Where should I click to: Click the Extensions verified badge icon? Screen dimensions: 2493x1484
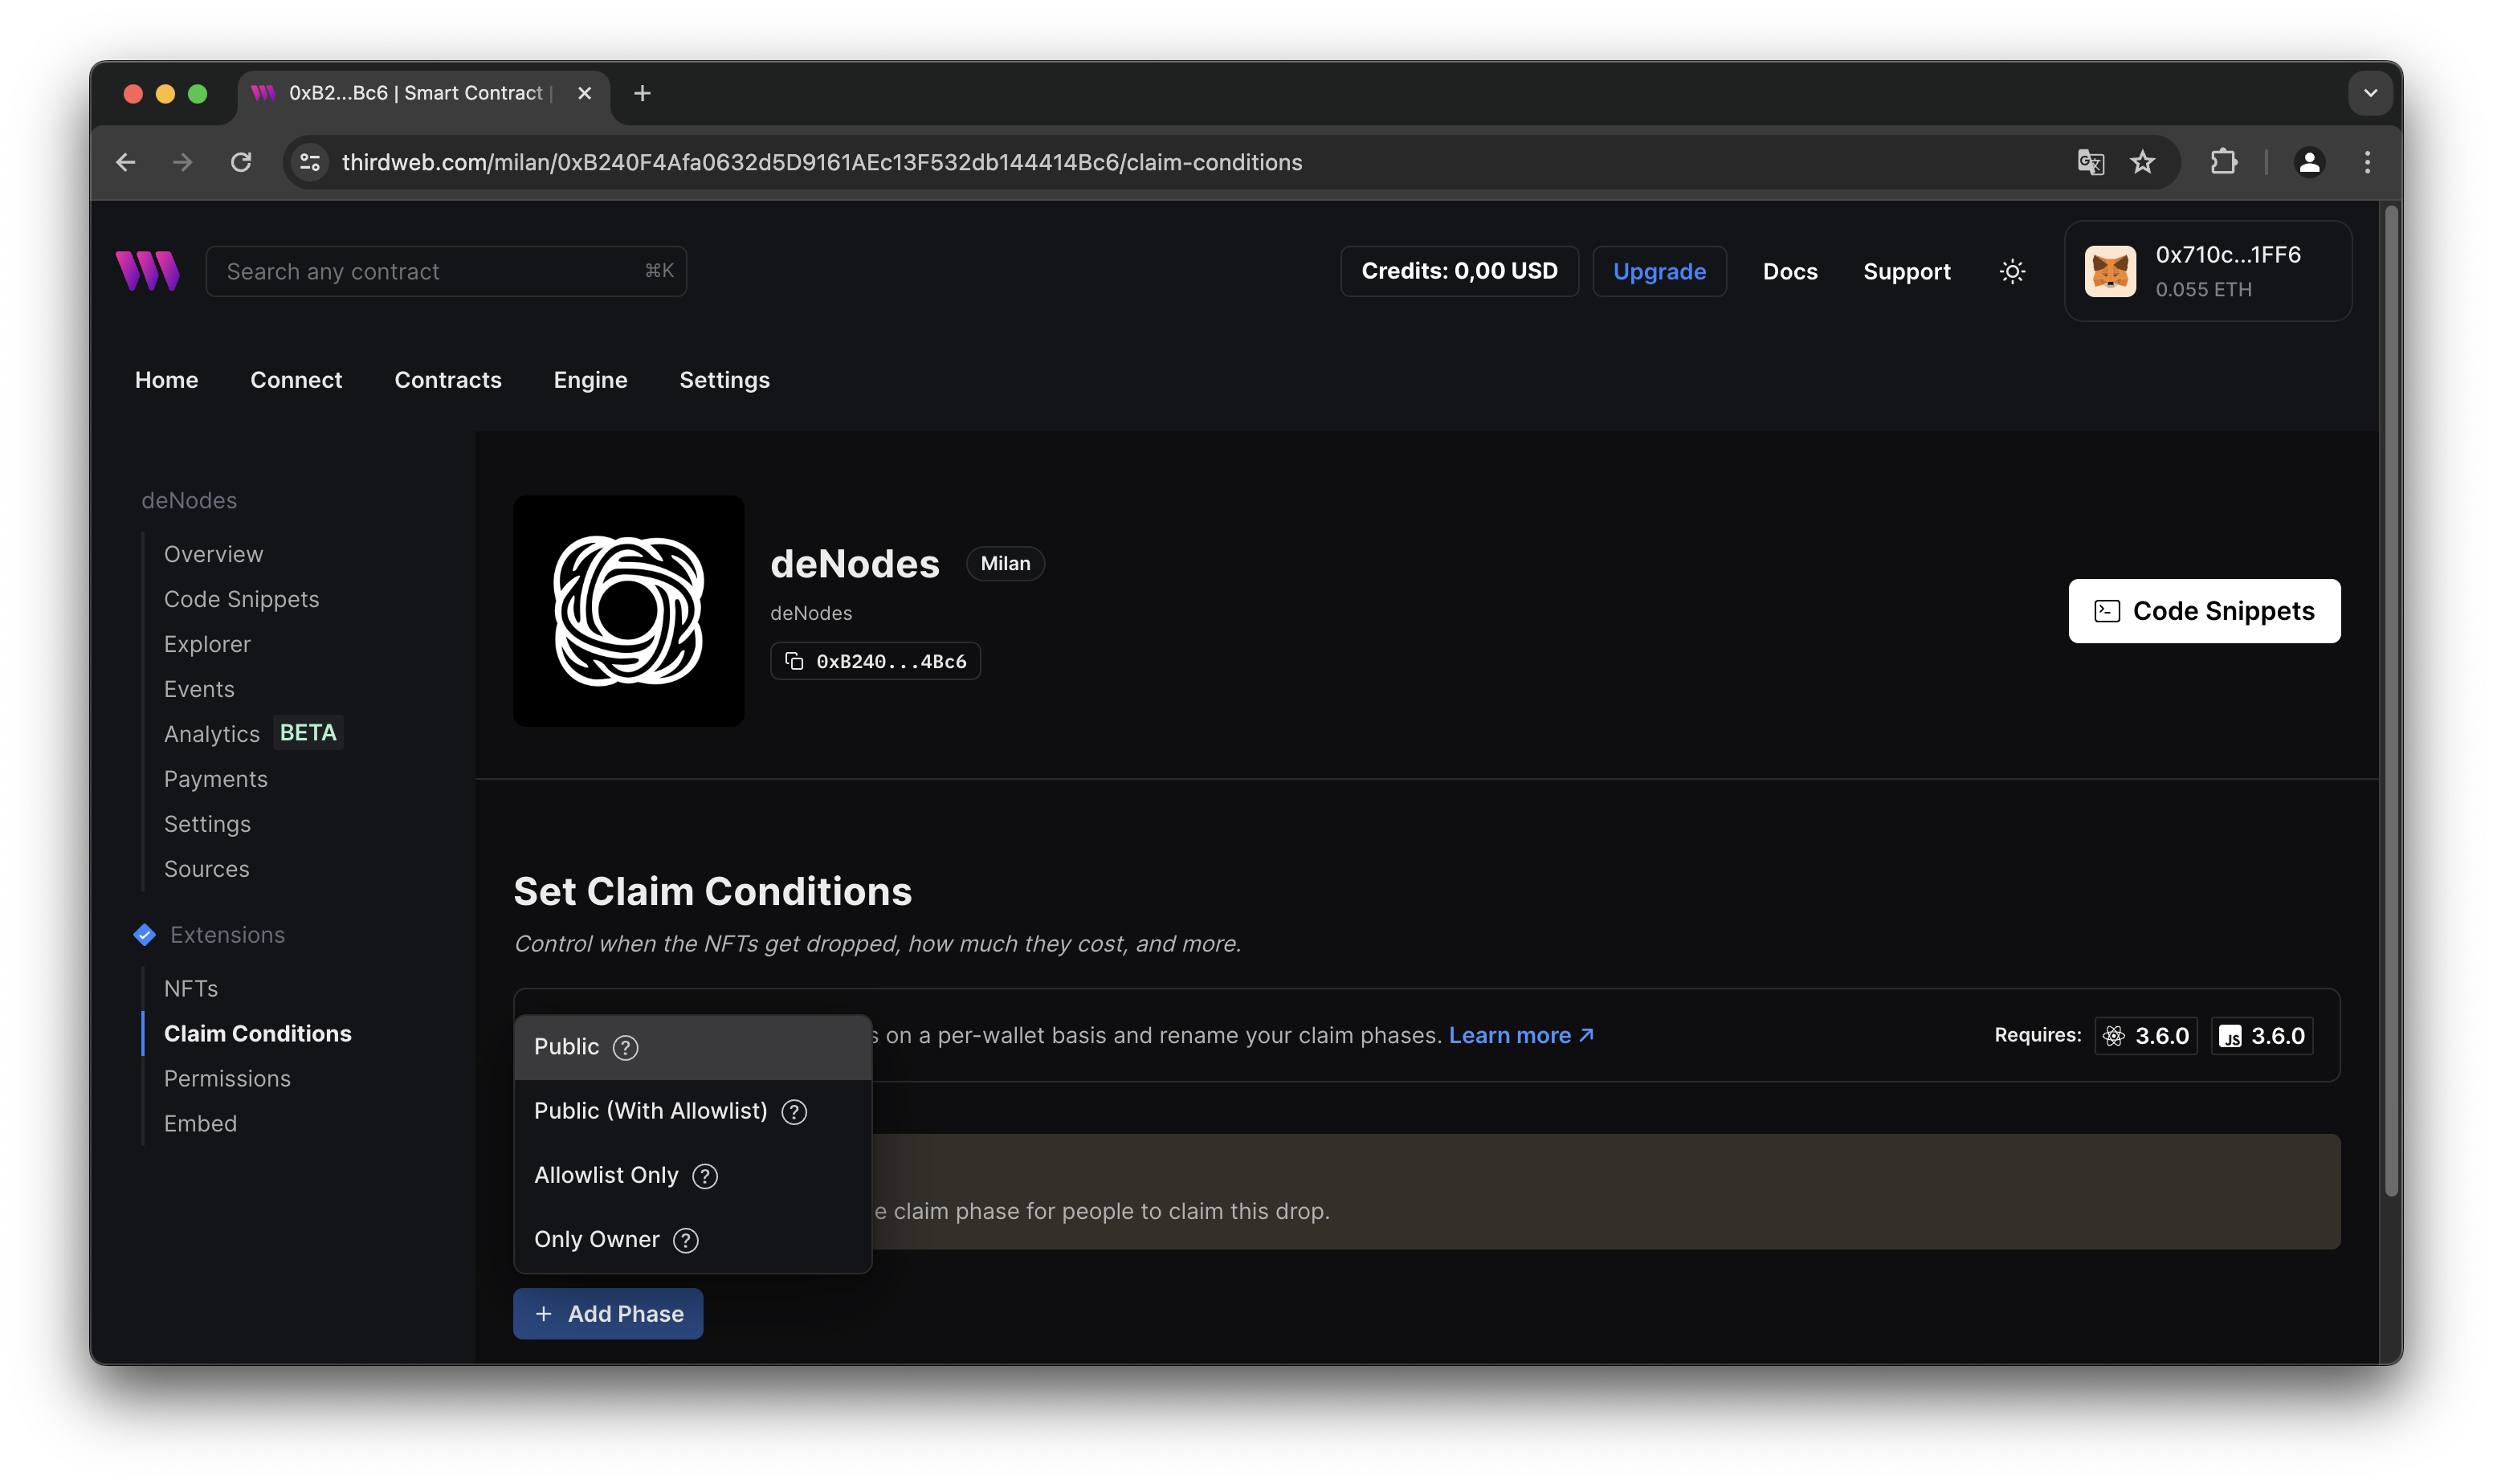click(144, 935)
